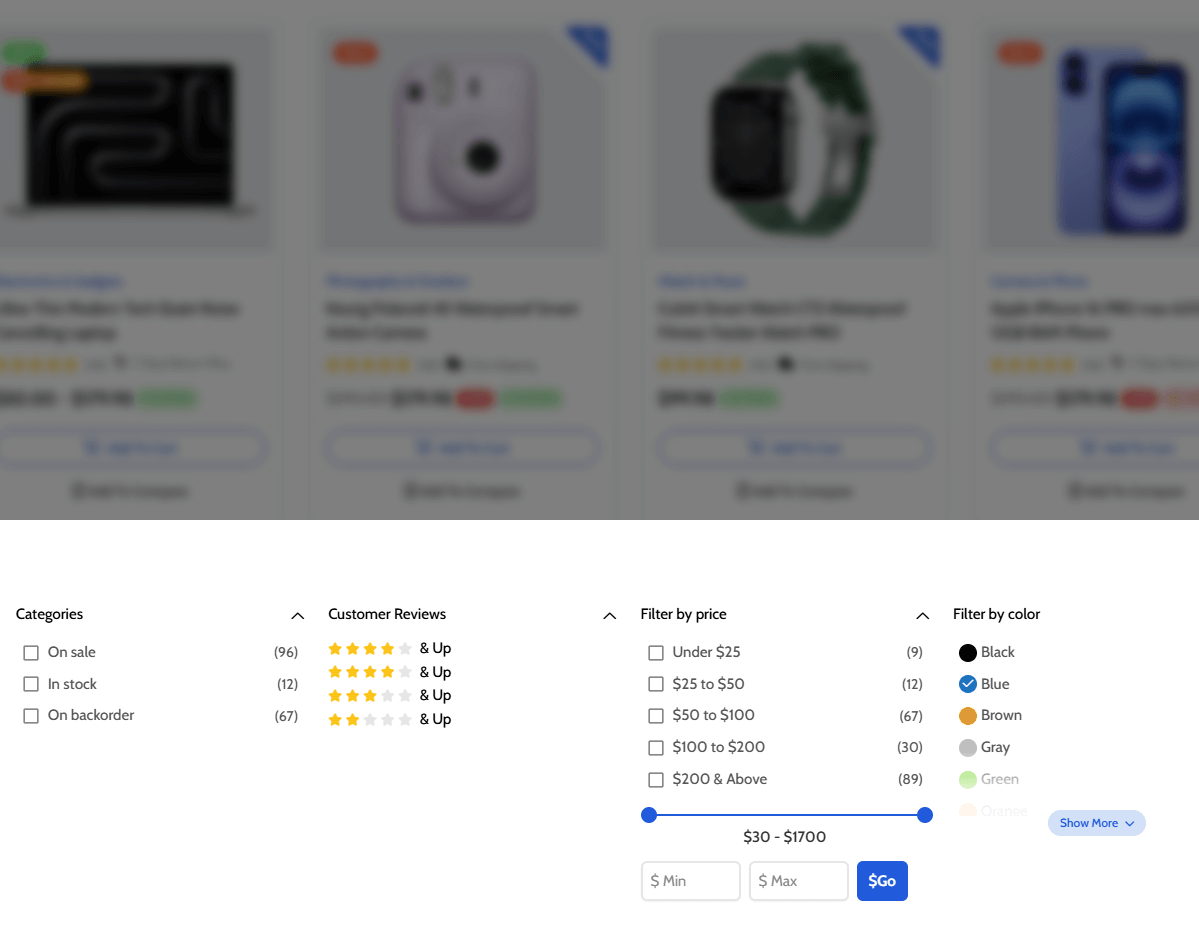Click the maximum price slider handle
The height and width of the screenshot is (925, 1199).
925,815
